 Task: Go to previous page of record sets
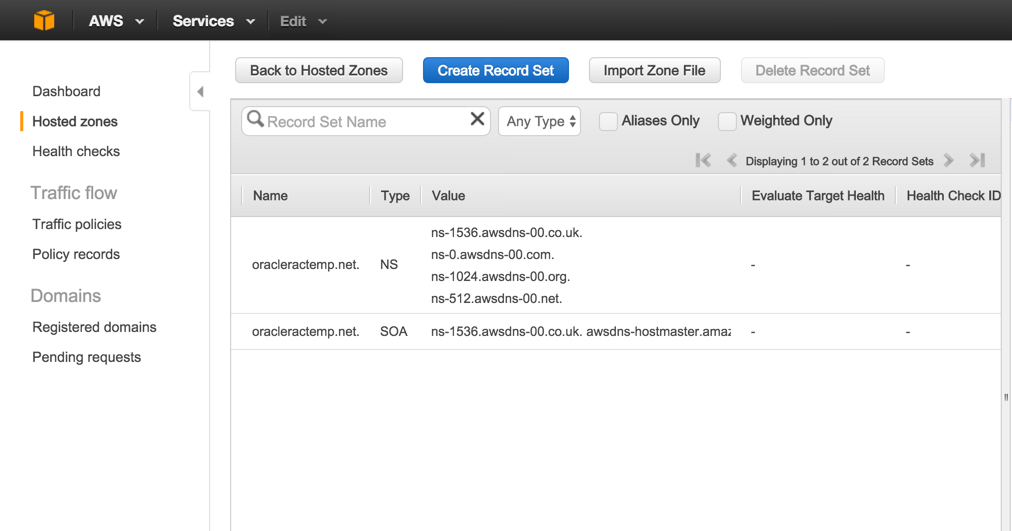point(732,160)
